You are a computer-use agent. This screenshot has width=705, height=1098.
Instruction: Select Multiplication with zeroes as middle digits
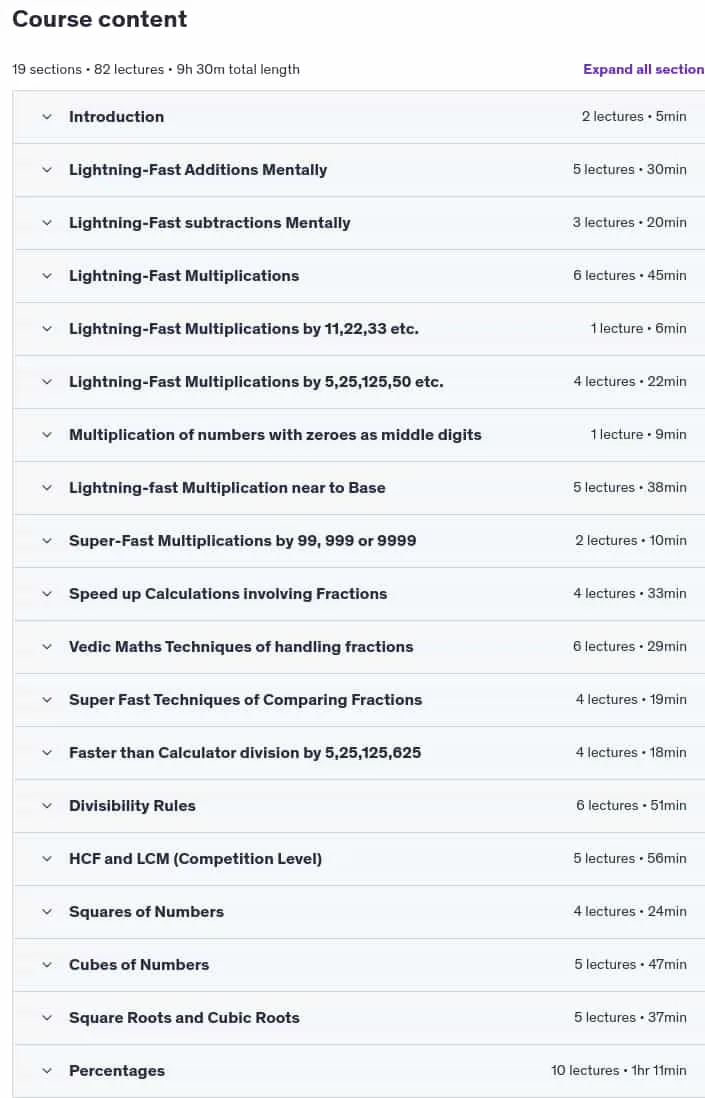click(275, 435)
